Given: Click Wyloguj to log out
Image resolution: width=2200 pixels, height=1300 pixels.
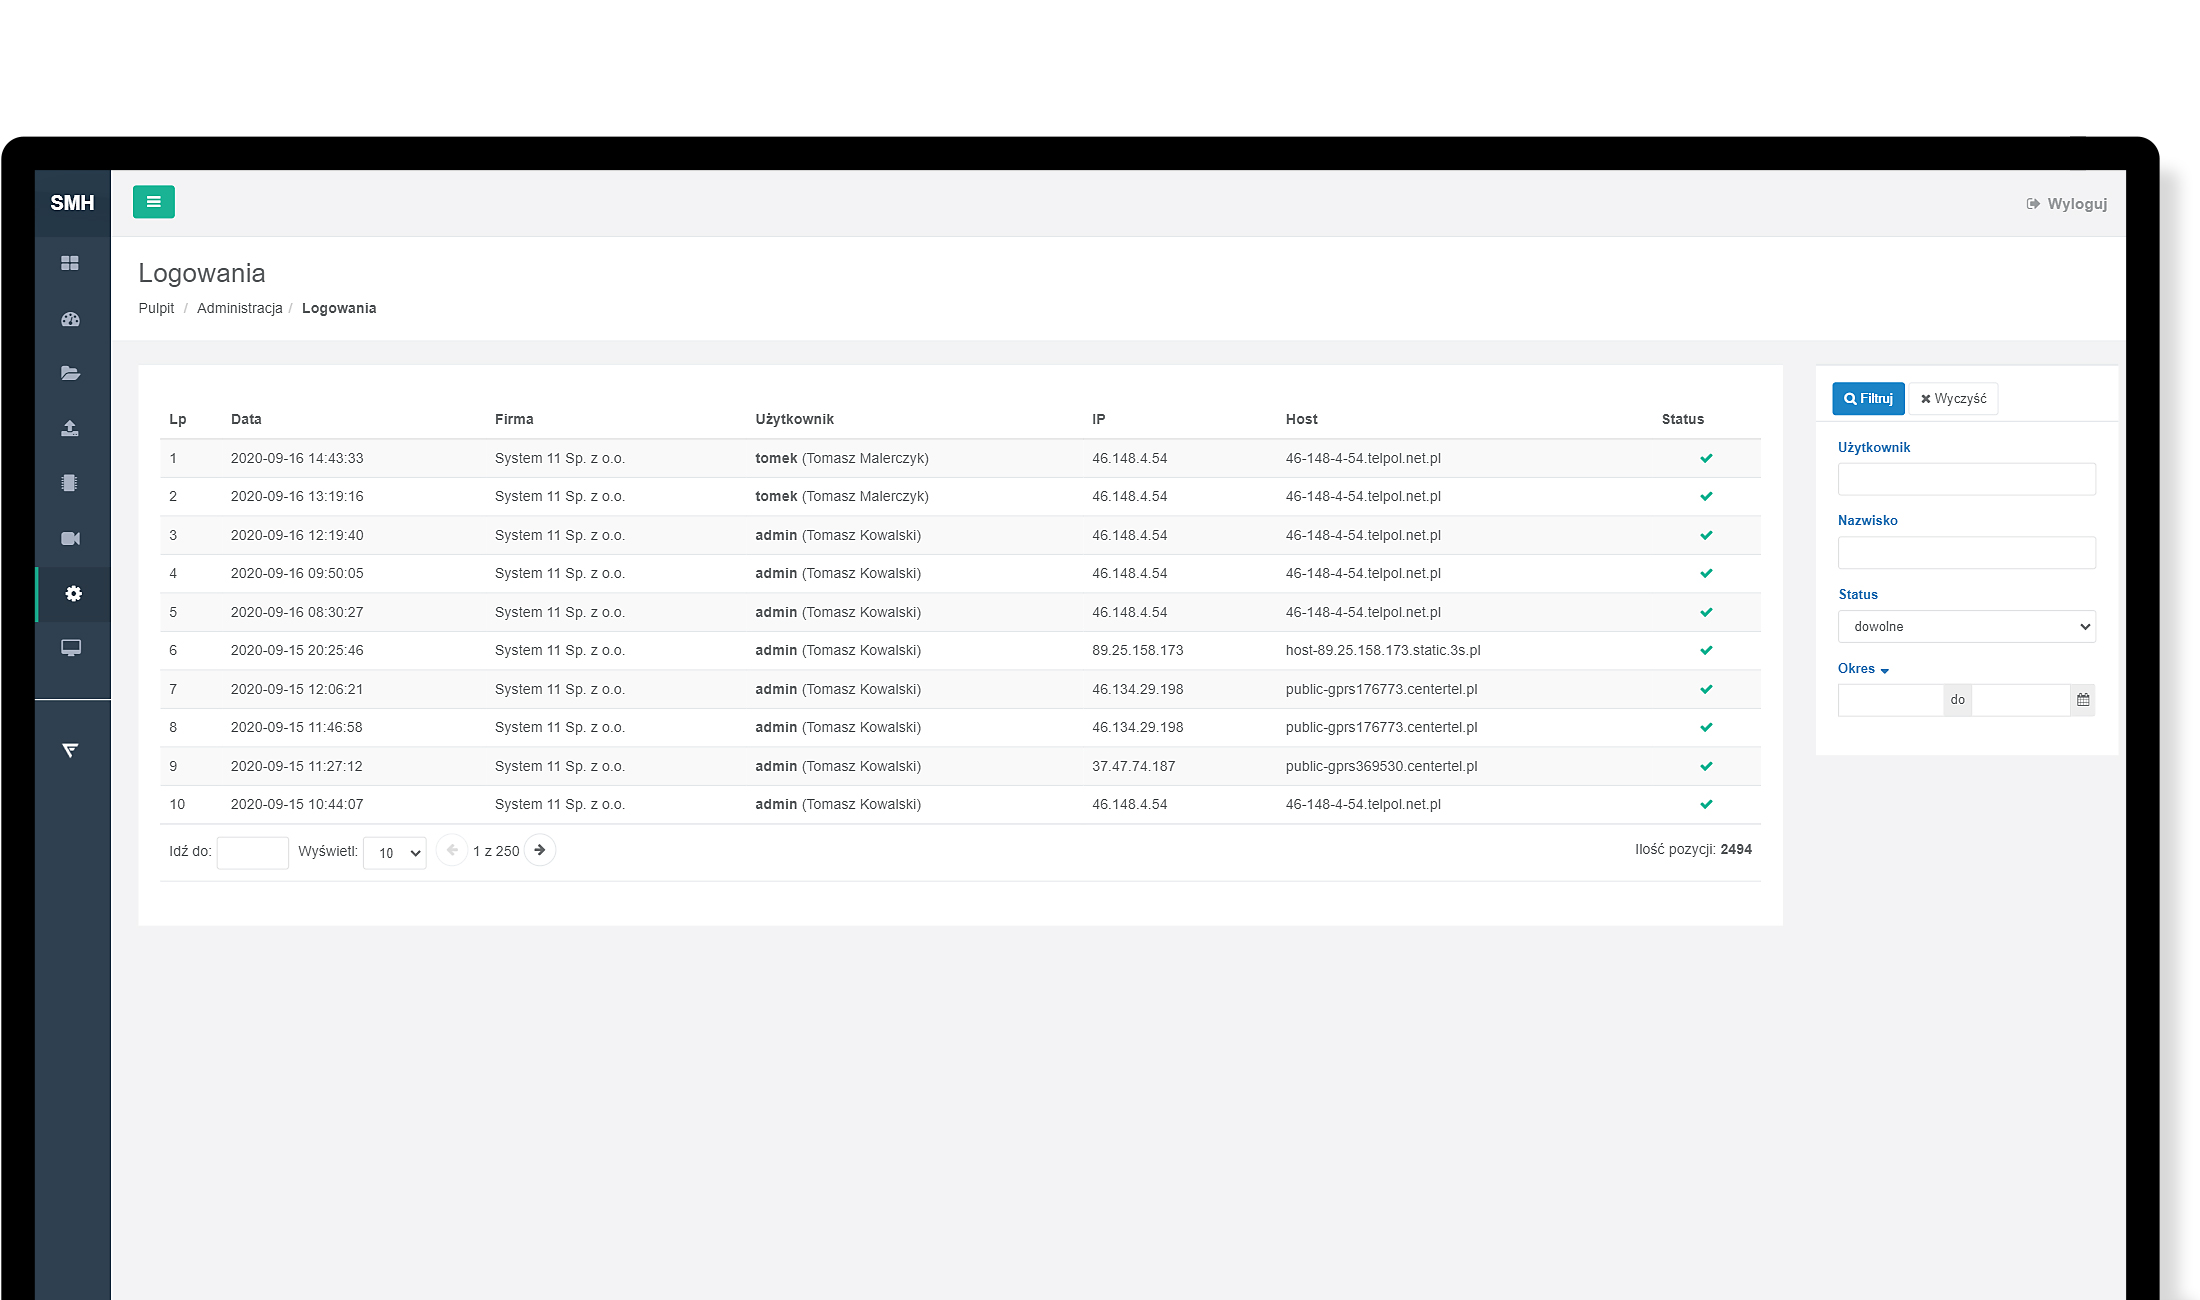Looking at the screenshot, I should [x=2066, y=204].
